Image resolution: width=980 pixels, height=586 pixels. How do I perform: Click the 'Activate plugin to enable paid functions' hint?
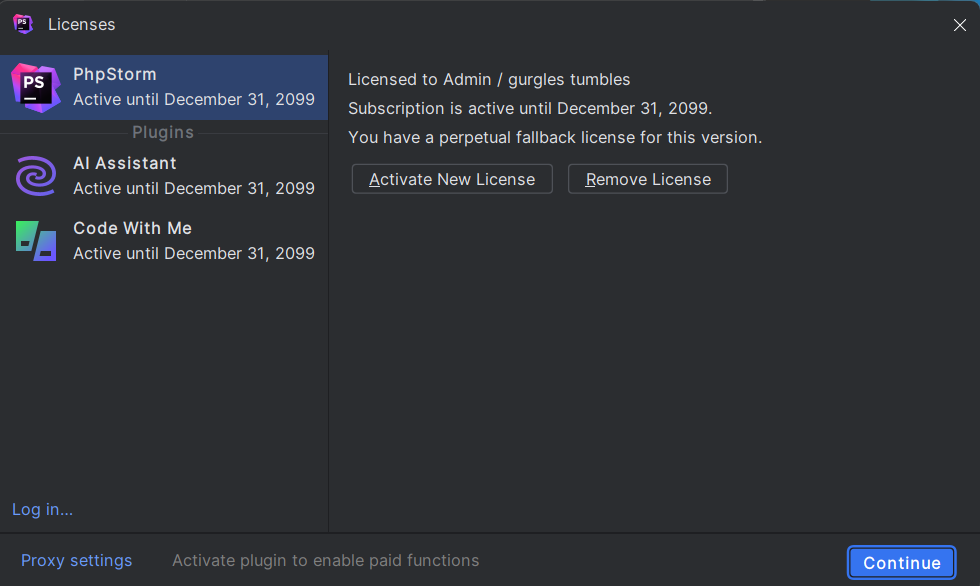click(326, 560)
